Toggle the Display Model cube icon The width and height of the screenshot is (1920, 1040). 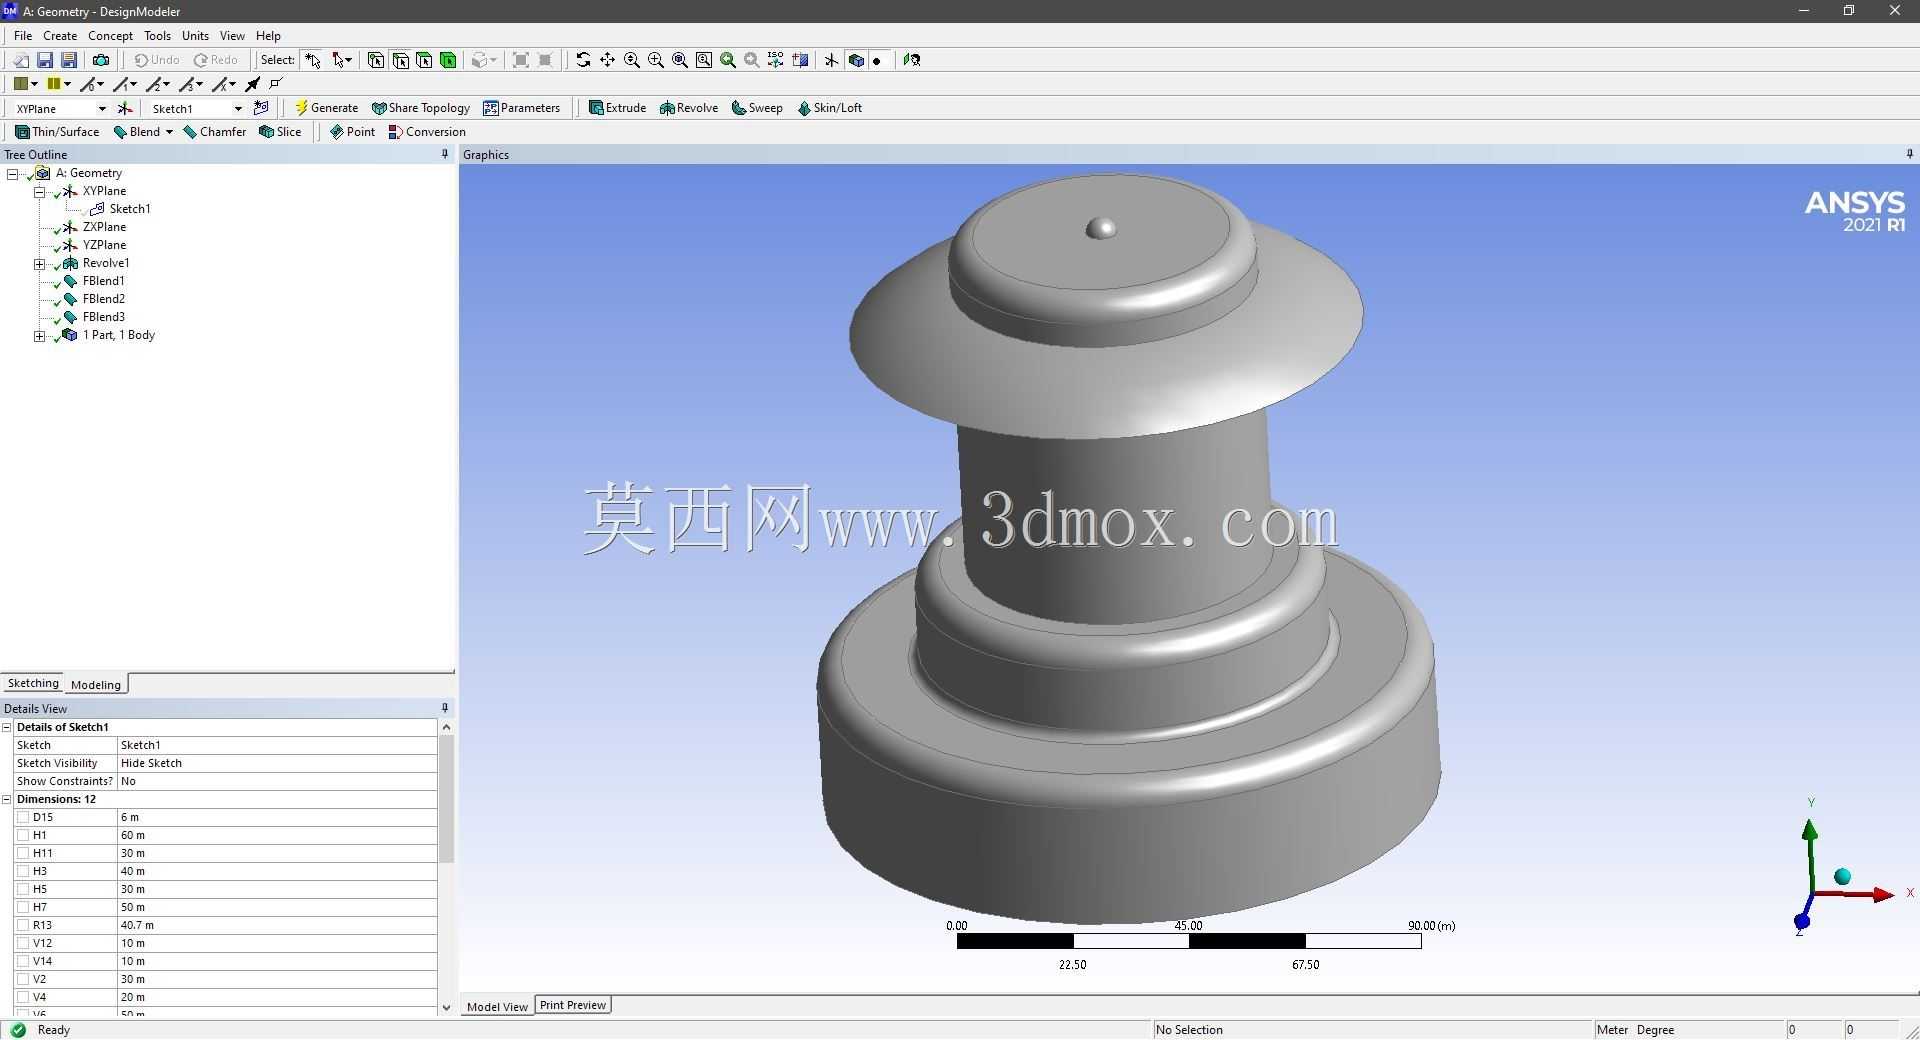[x=856, y=60]
